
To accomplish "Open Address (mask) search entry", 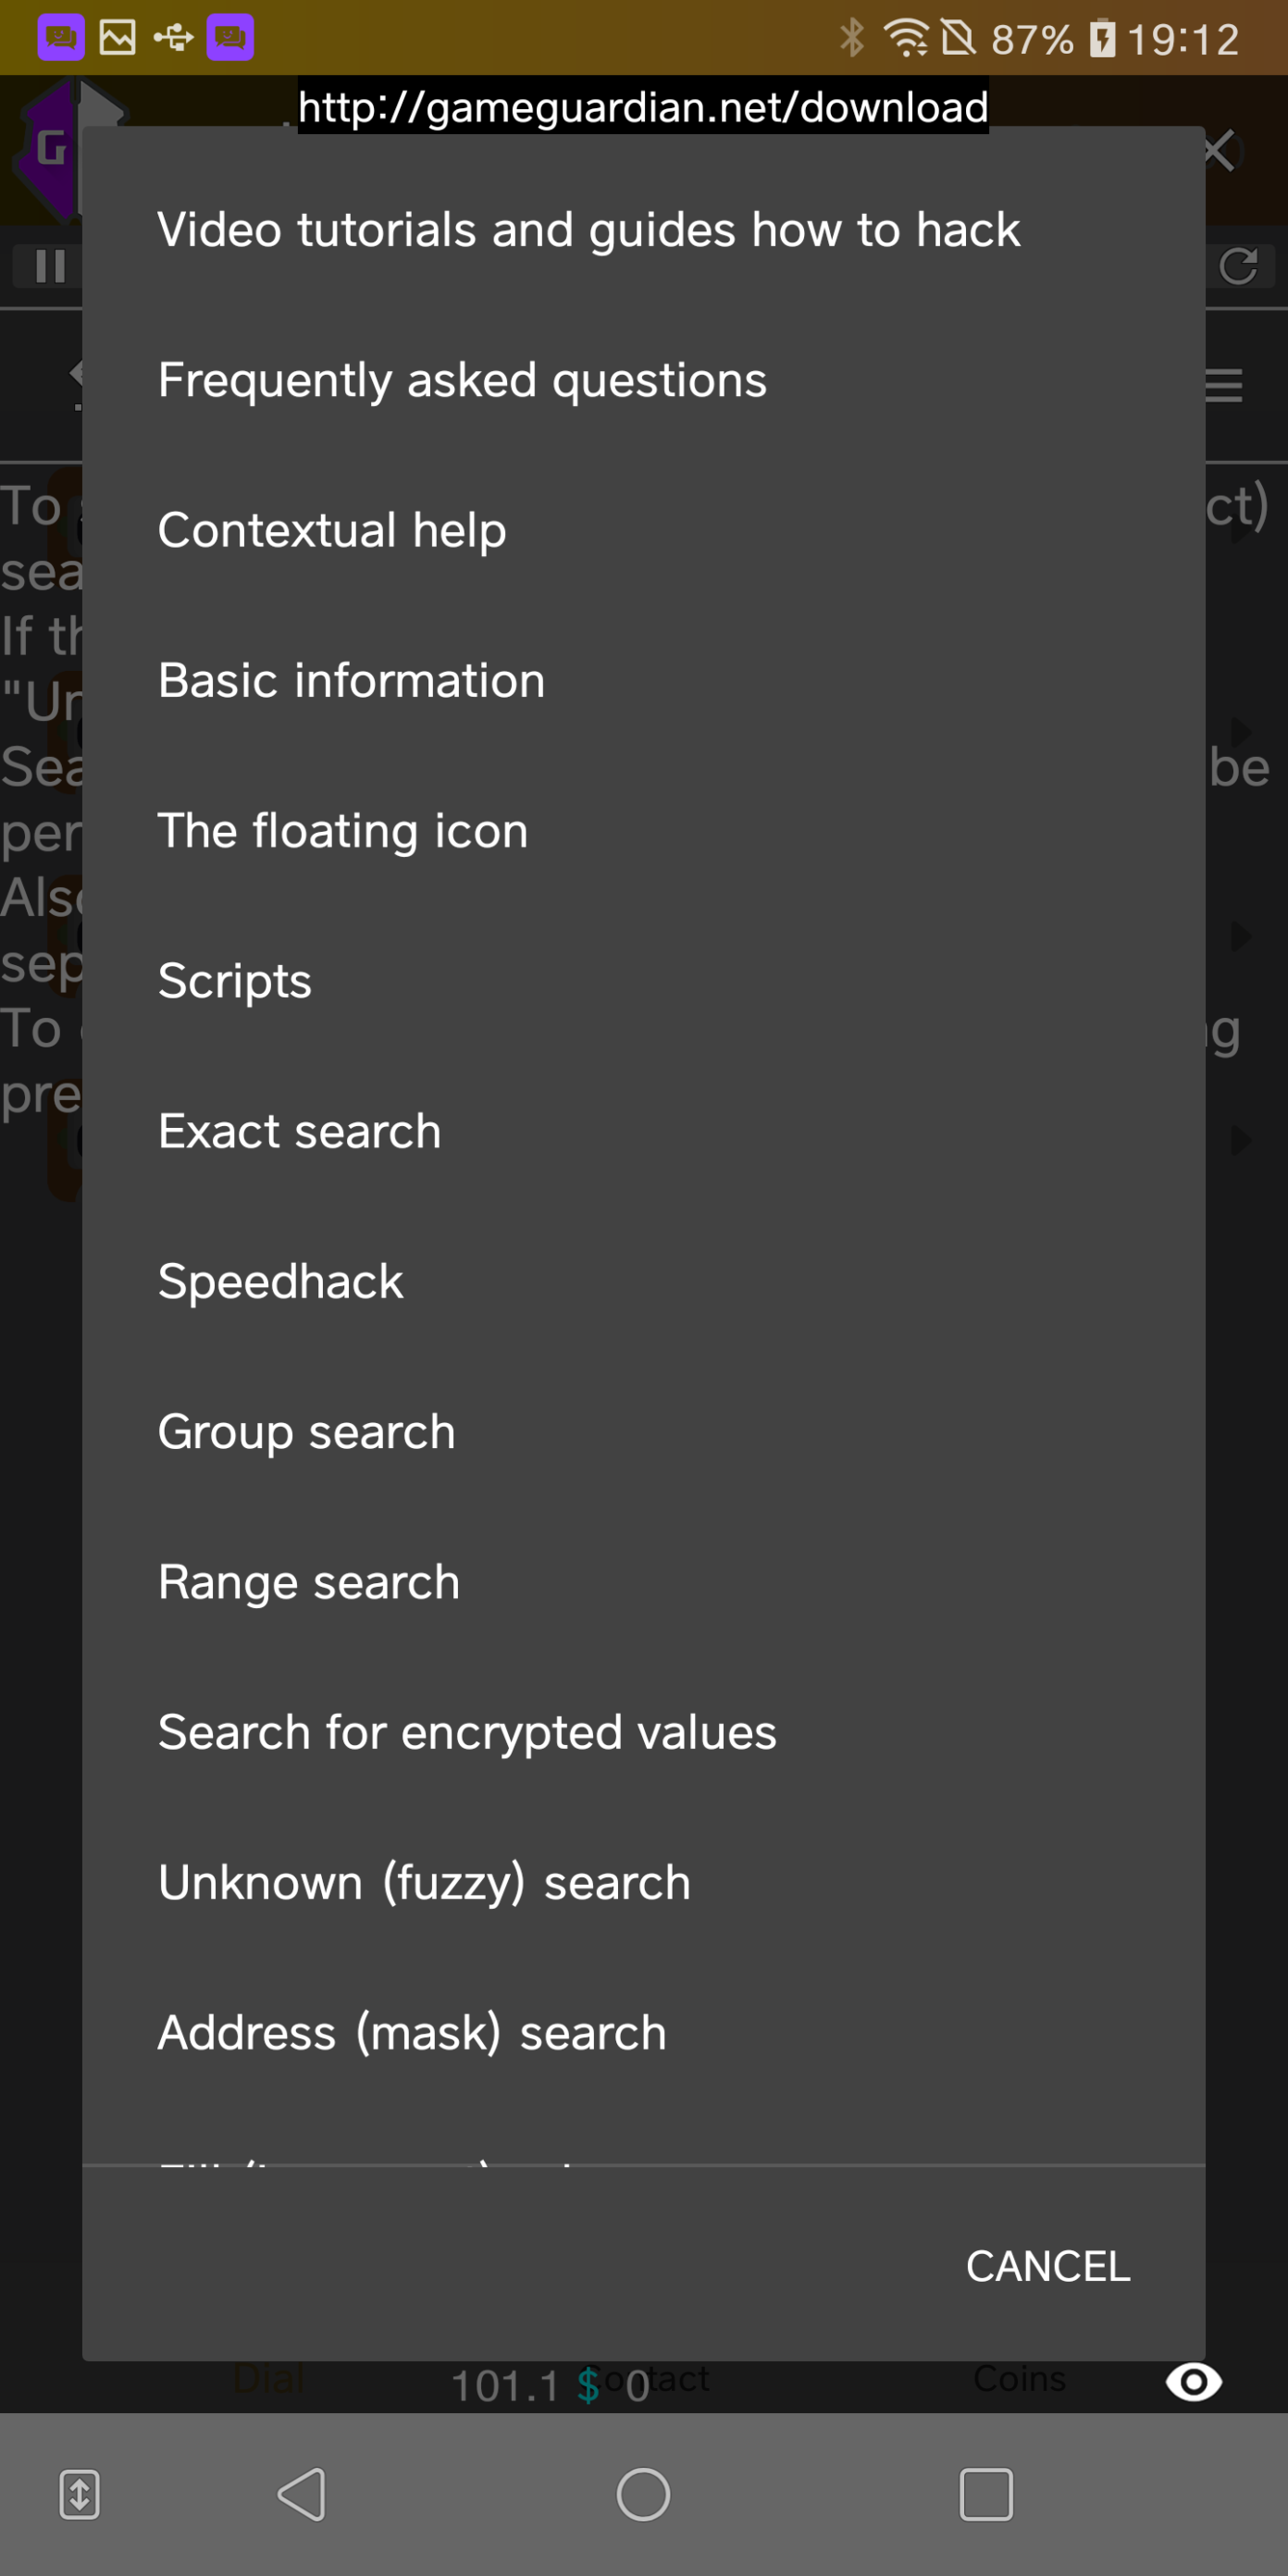I will point(412,2033).
